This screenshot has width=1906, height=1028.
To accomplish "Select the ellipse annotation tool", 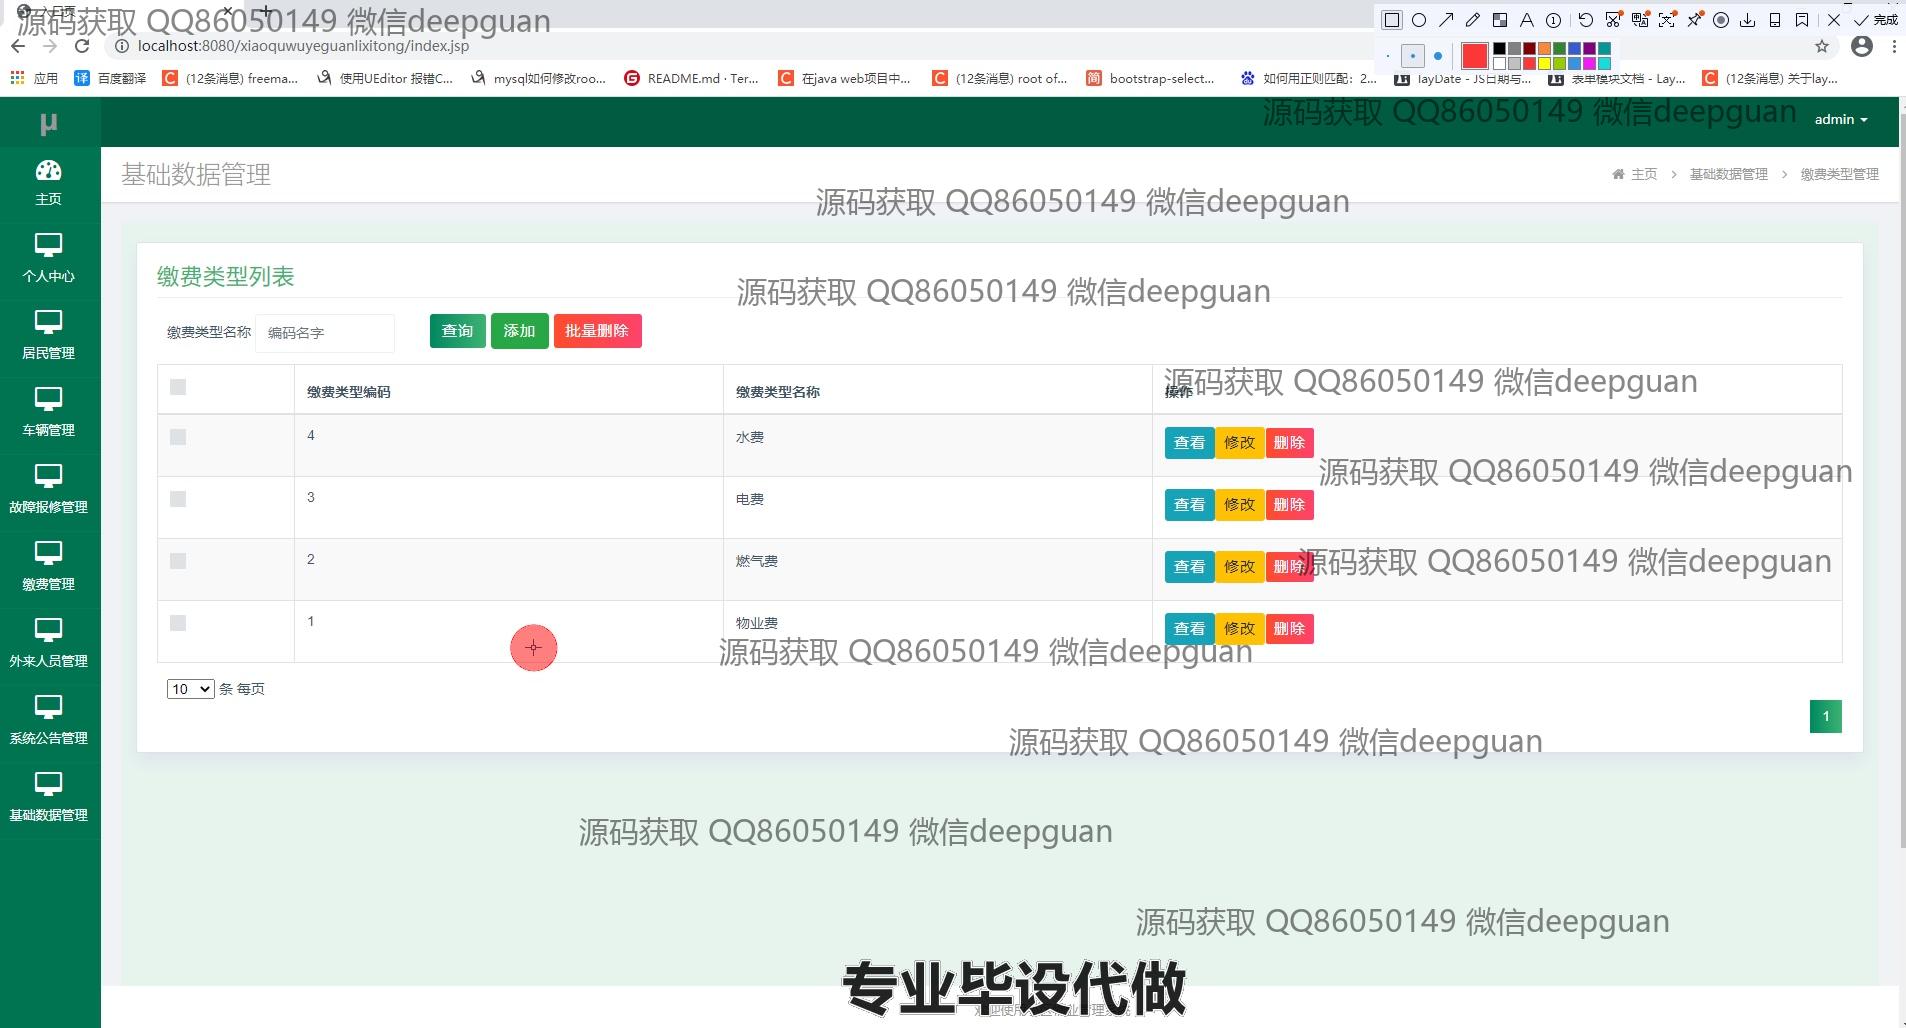I will point(1418,20).
